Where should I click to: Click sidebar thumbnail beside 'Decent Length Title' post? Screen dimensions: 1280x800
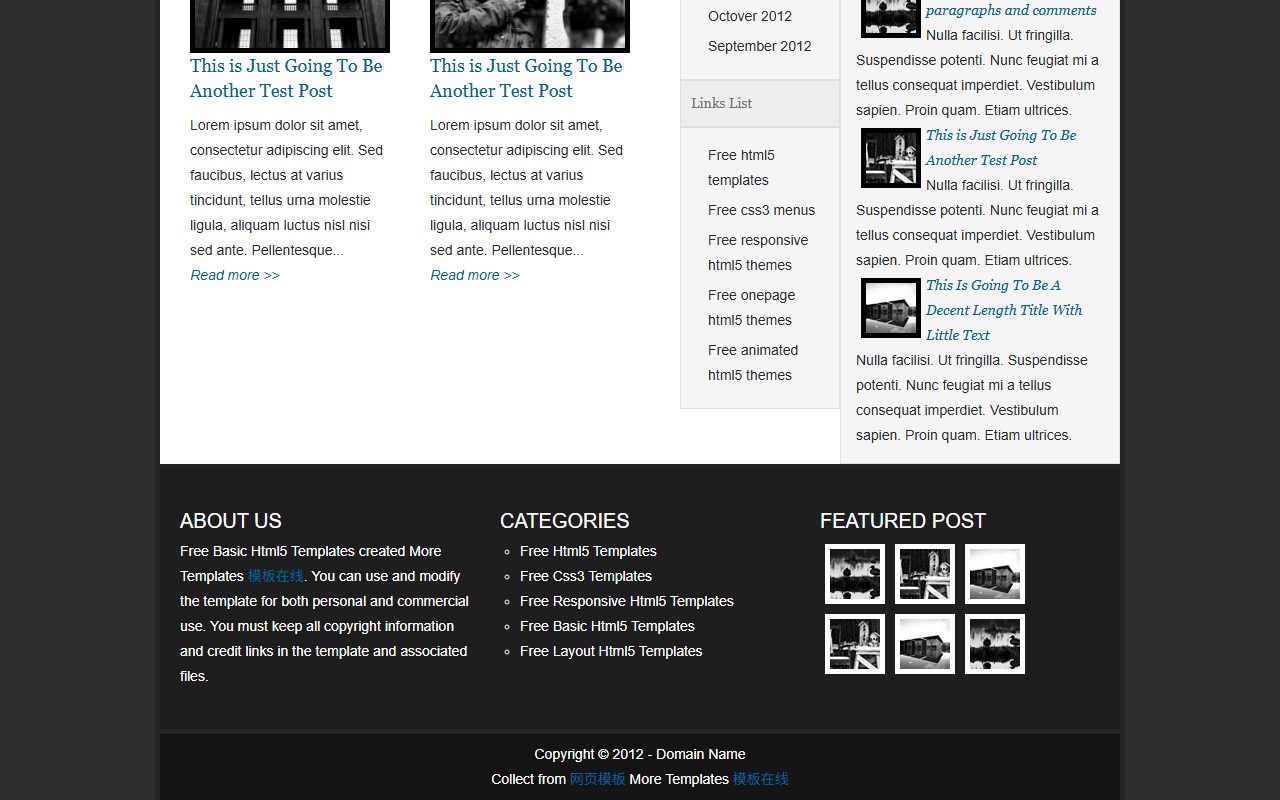[x=891, y=308]
